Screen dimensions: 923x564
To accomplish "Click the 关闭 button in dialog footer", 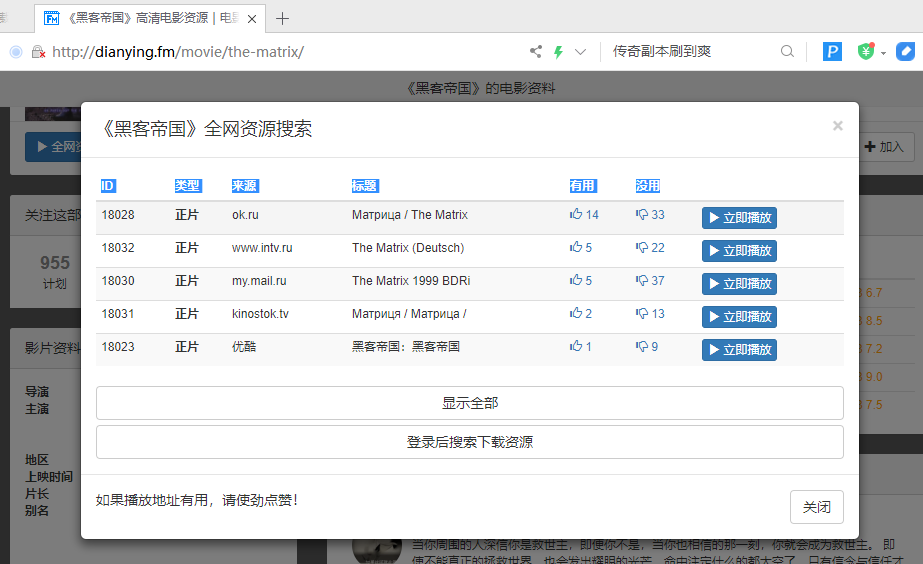I will tap(817, 507).
